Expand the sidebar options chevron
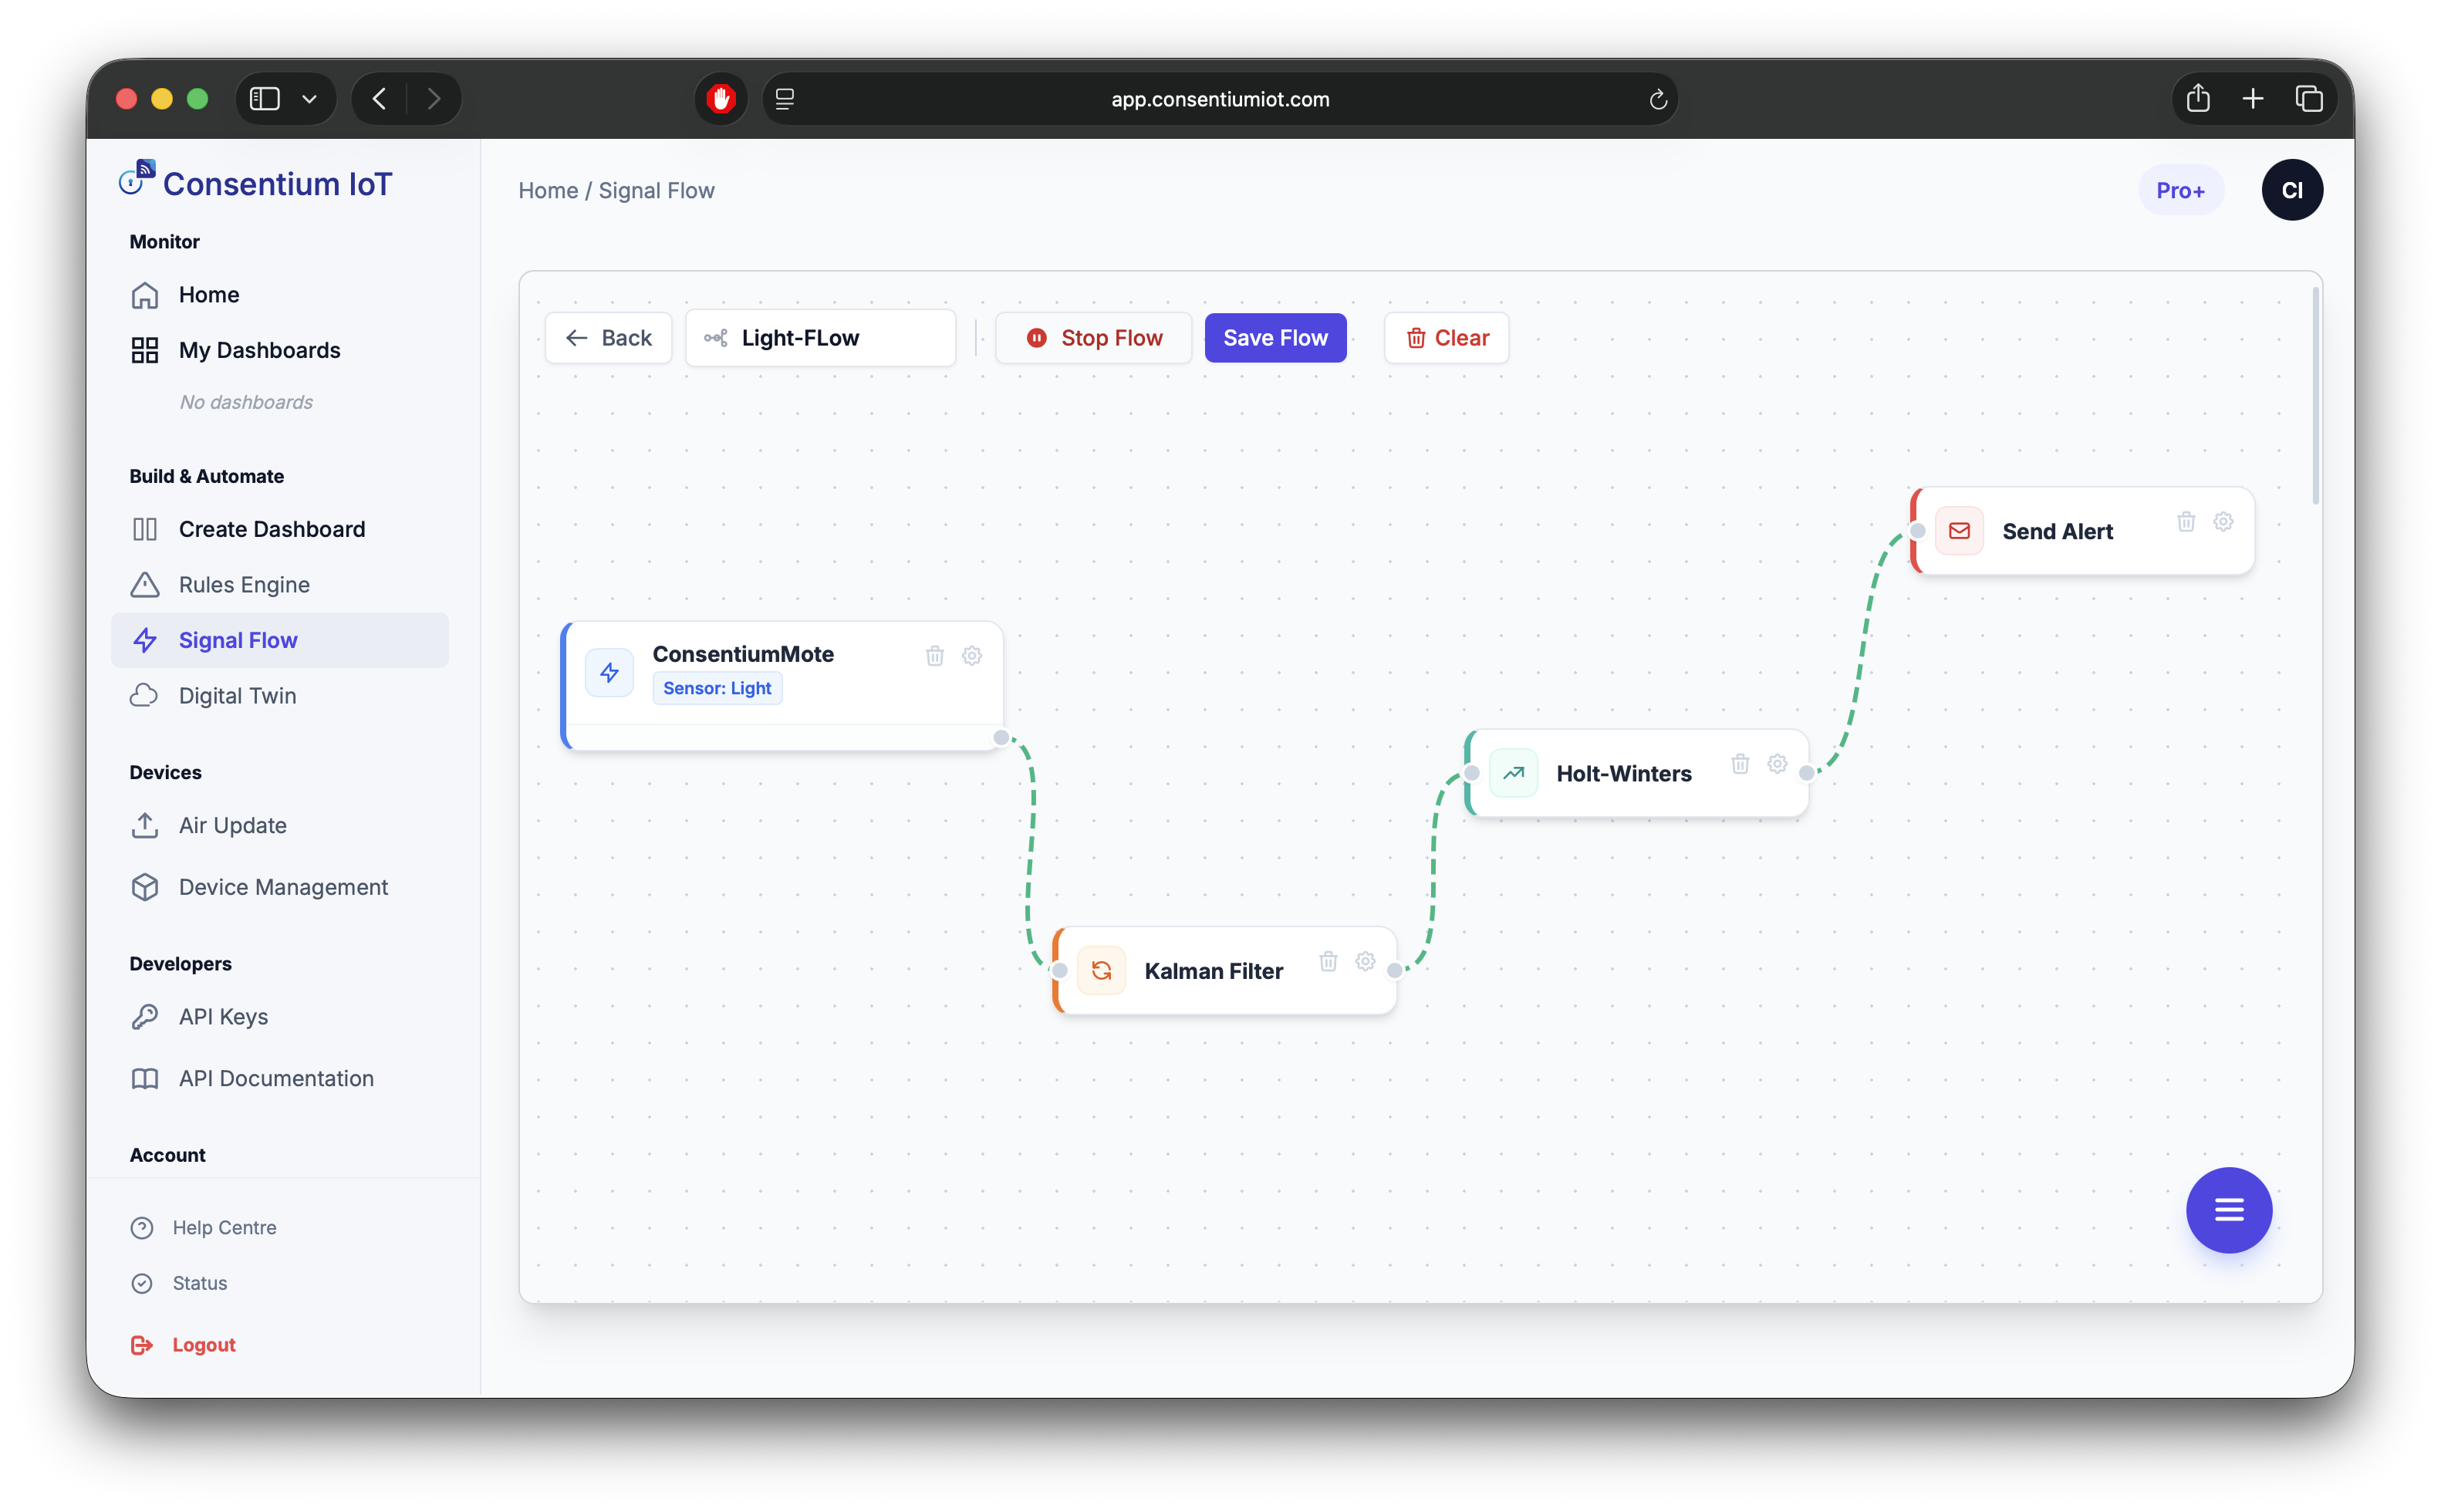This screenshot has height=1512, width=2441. (309, 99)
